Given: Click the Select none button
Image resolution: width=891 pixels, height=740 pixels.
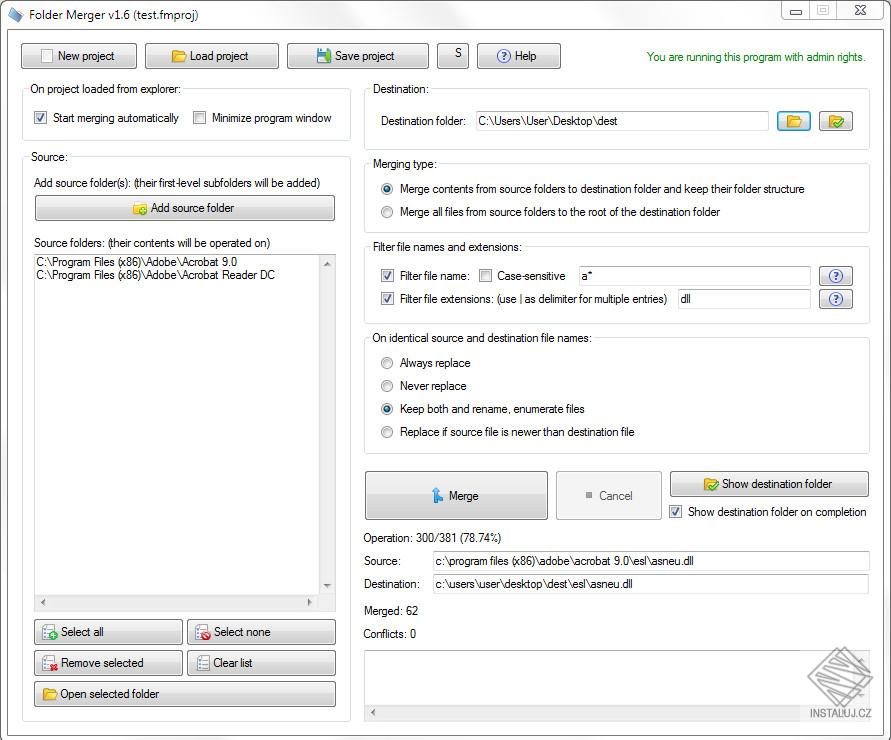Looking at the screenshot, I should [x=261, y=632].
